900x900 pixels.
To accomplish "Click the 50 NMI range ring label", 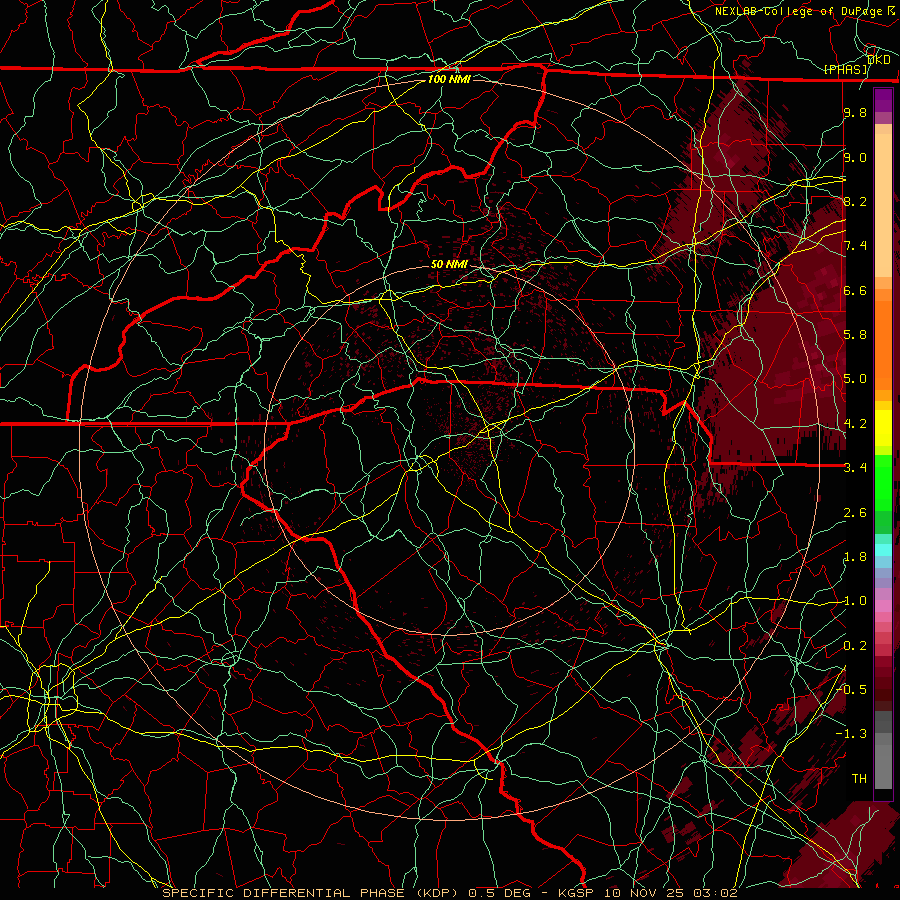I will click(449, 264).
